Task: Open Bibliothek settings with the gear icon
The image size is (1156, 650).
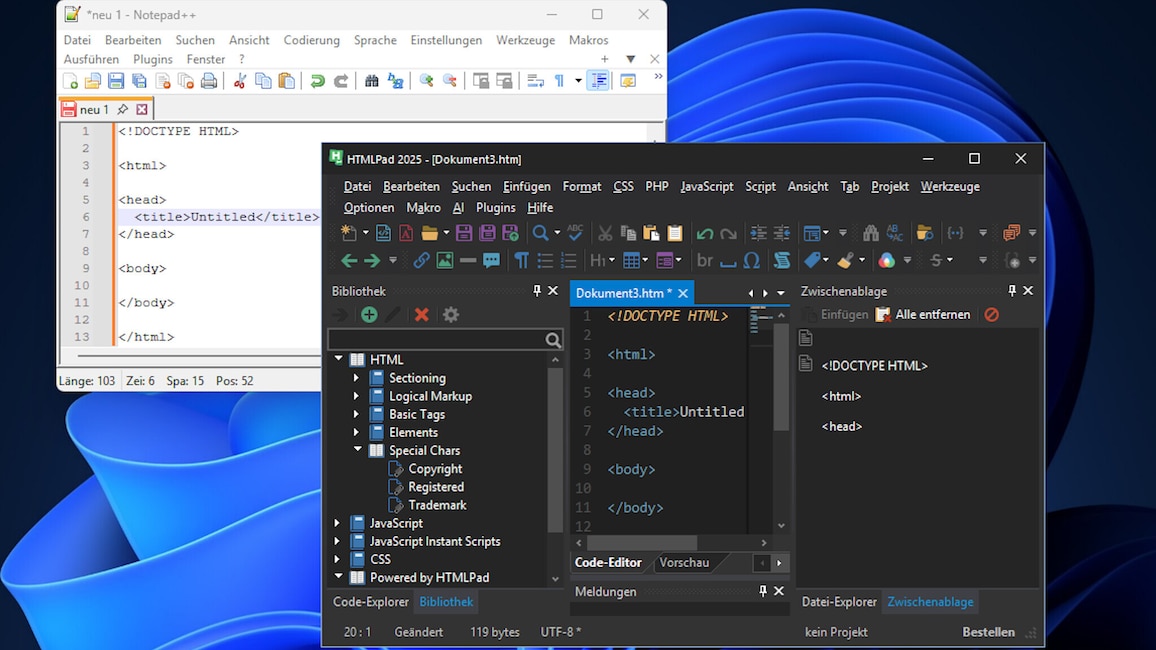Action: click(450, 315)
